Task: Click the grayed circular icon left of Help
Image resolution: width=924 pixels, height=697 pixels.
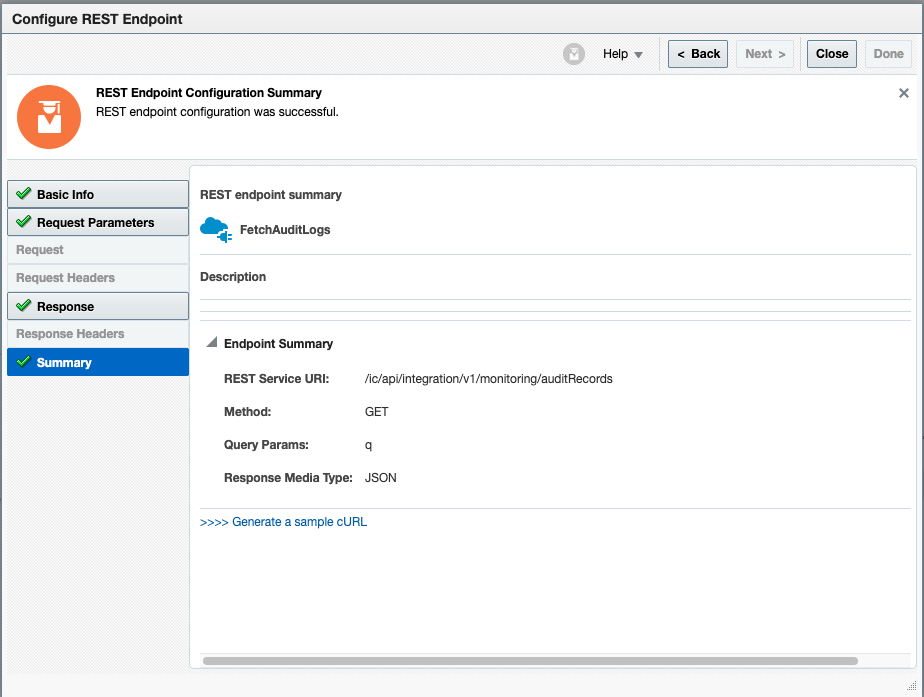Action: pyautogui.click(x=573, y=53)
